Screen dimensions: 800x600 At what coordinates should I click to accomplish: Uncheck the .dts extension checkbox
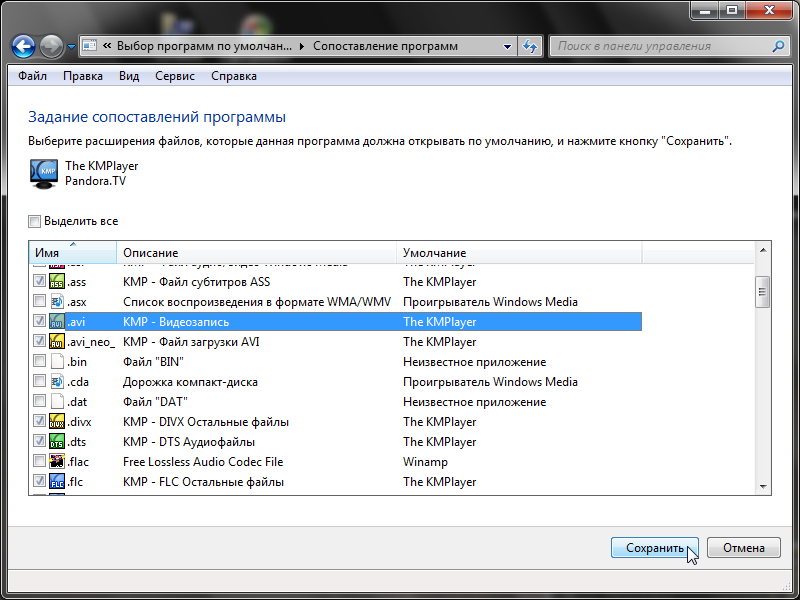[39, 440]
